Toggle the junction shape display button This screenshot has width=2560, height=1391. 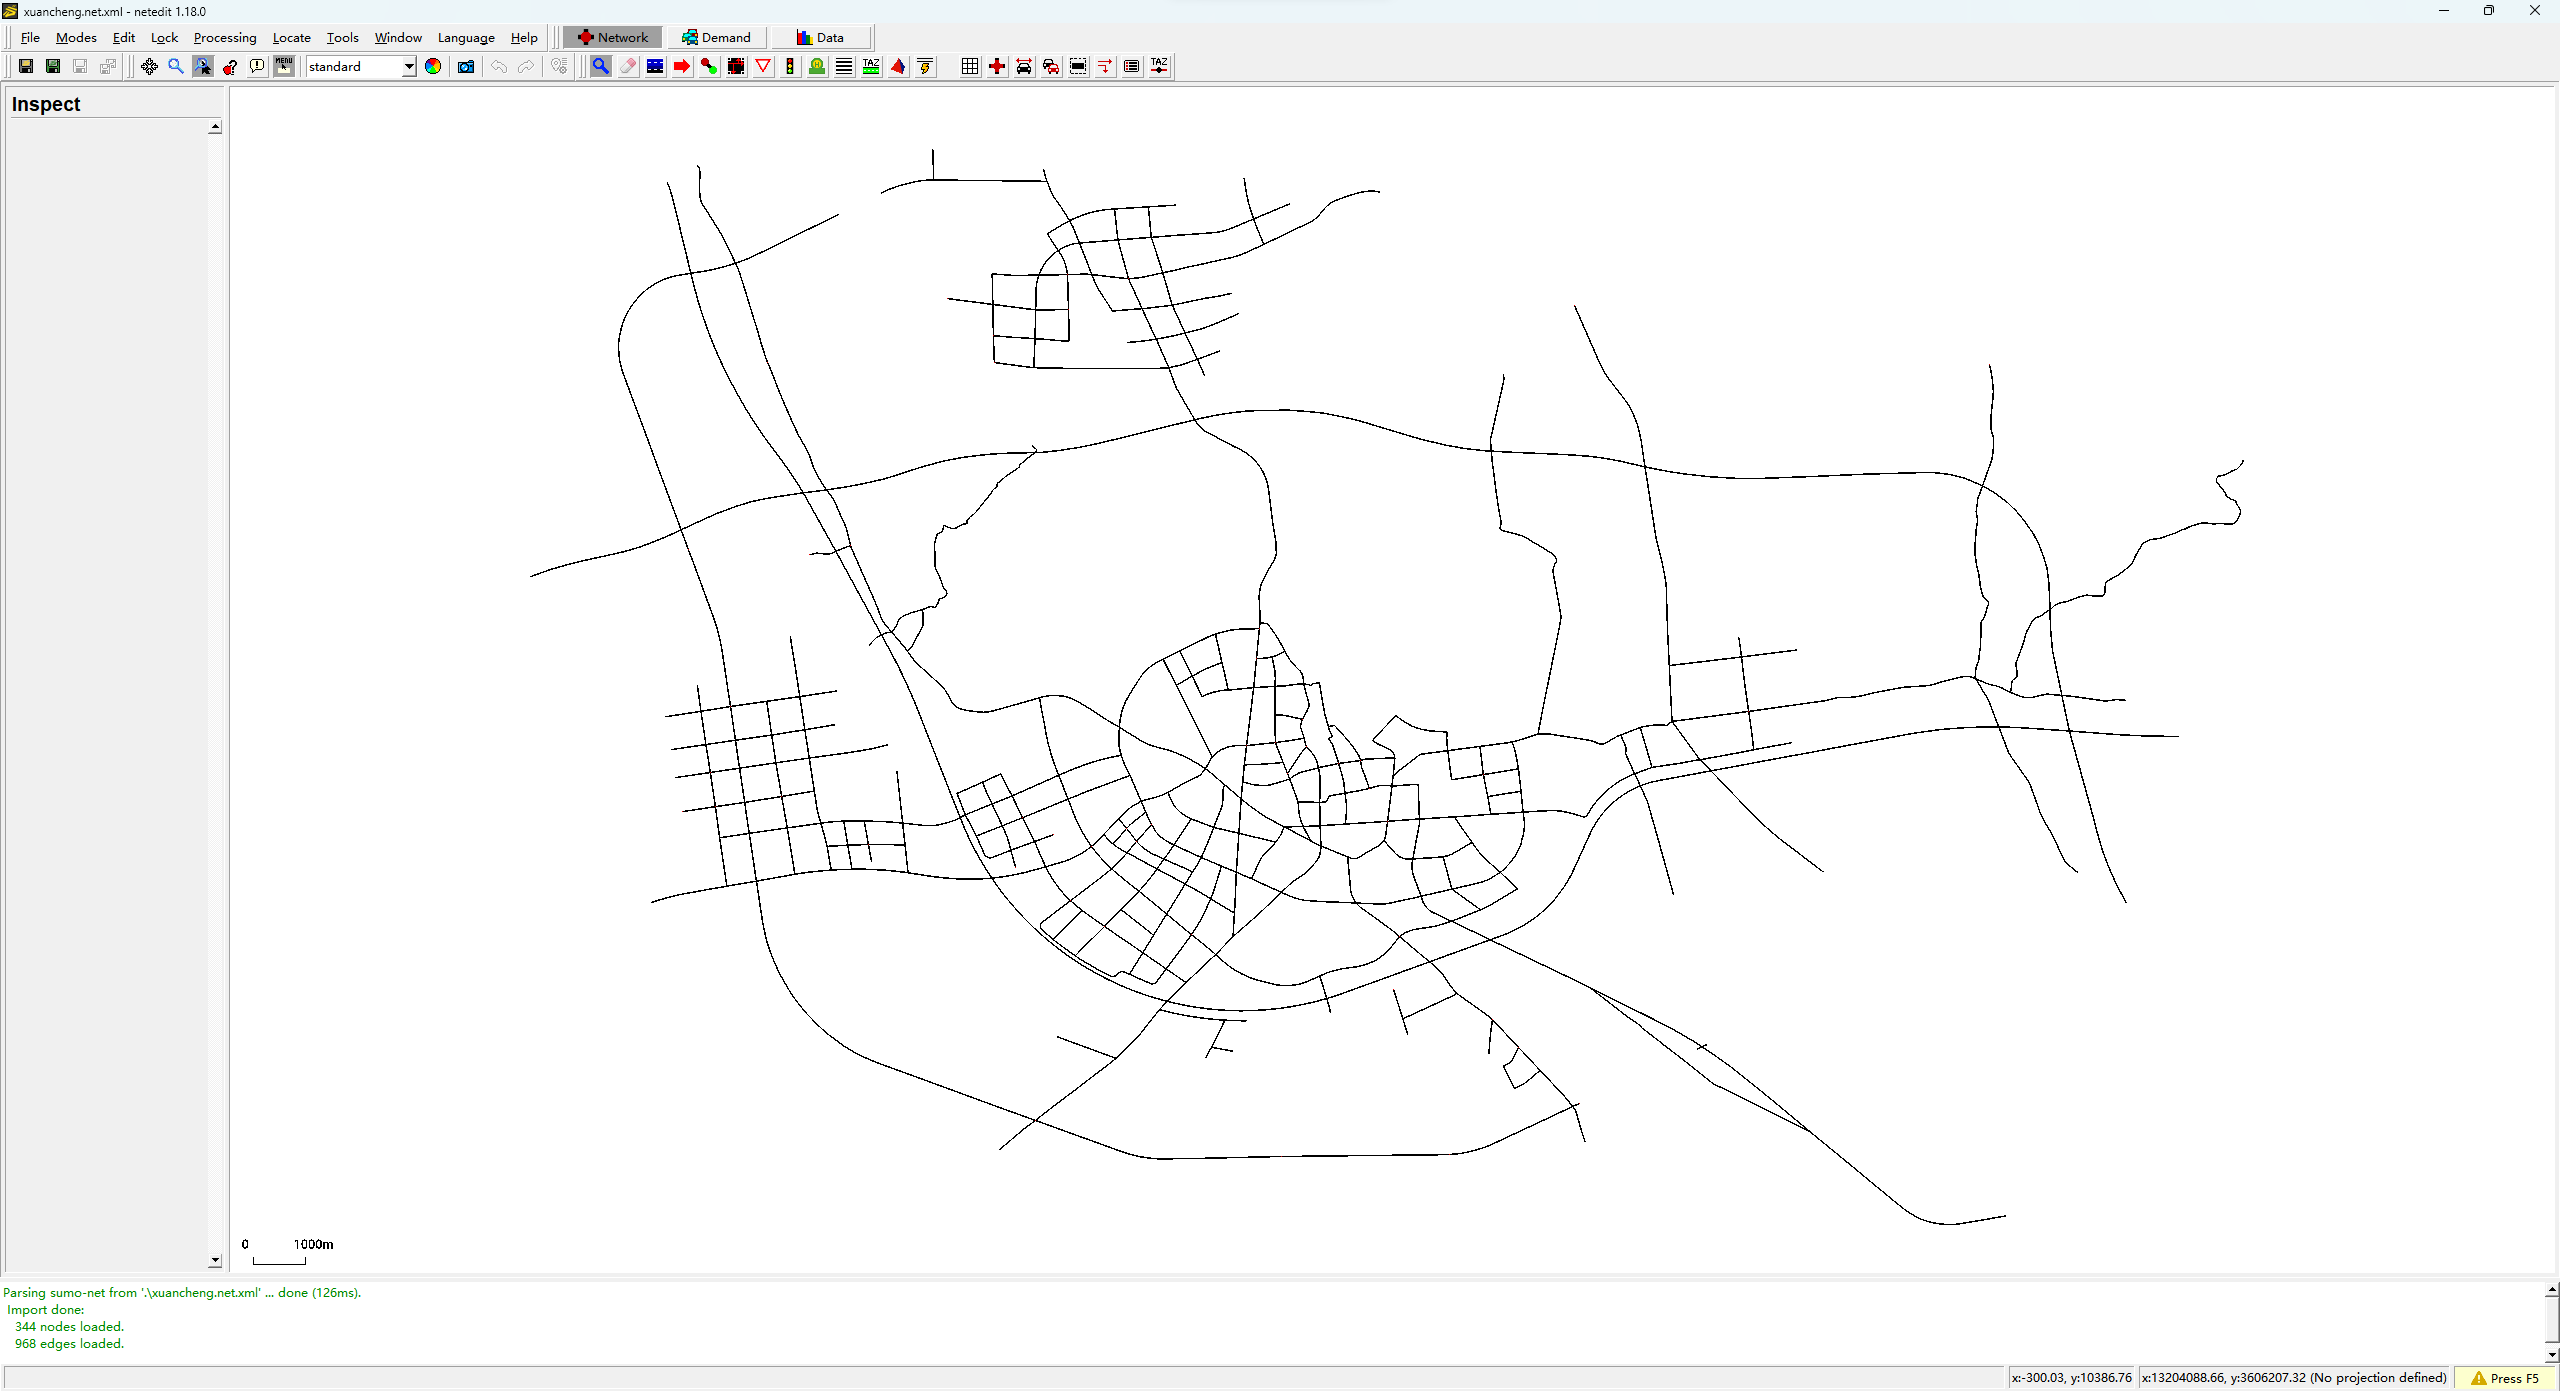997,67
